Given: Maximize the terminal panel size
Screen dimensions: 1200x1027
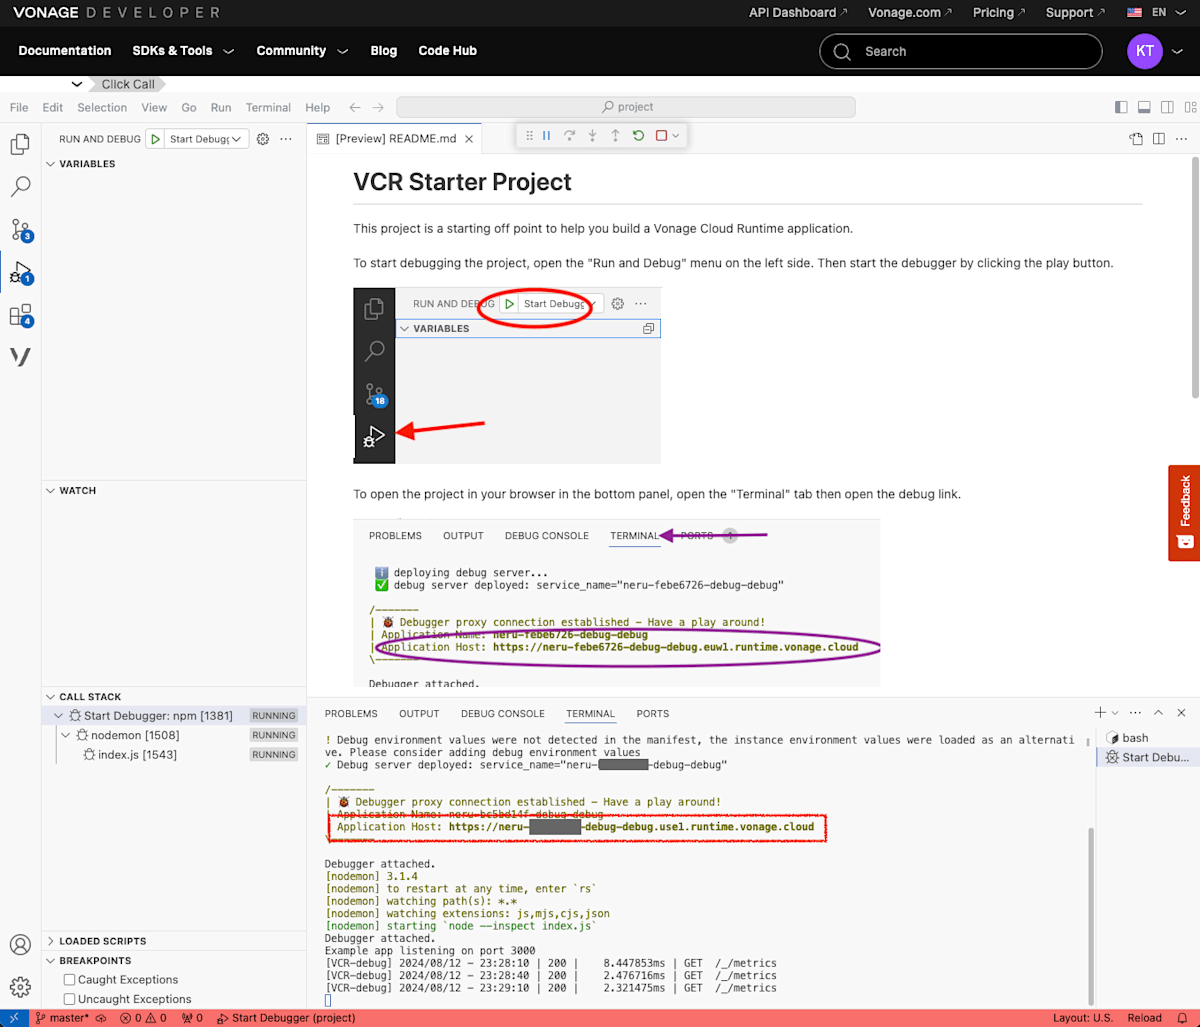Looking at the screenshot, I should click(x=1158, y=713).
